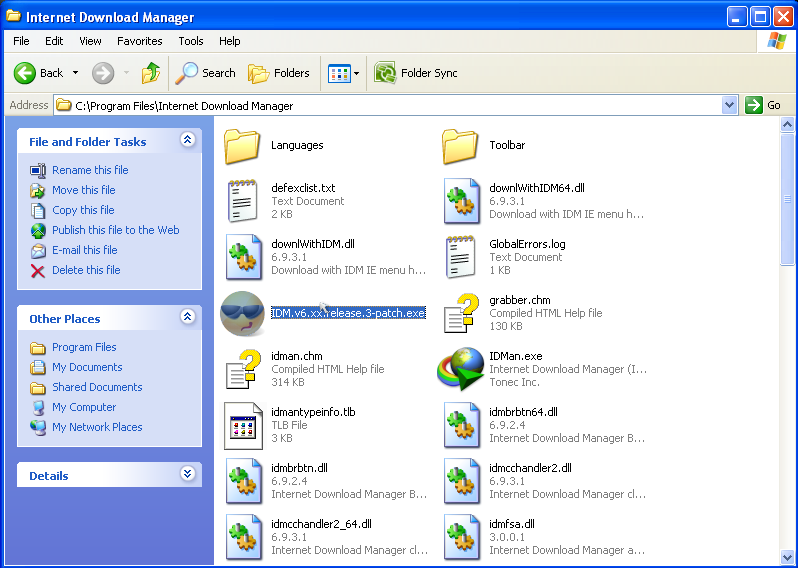Expand the Details panel
The image size is (798, 568).
(x=188, y=474)
